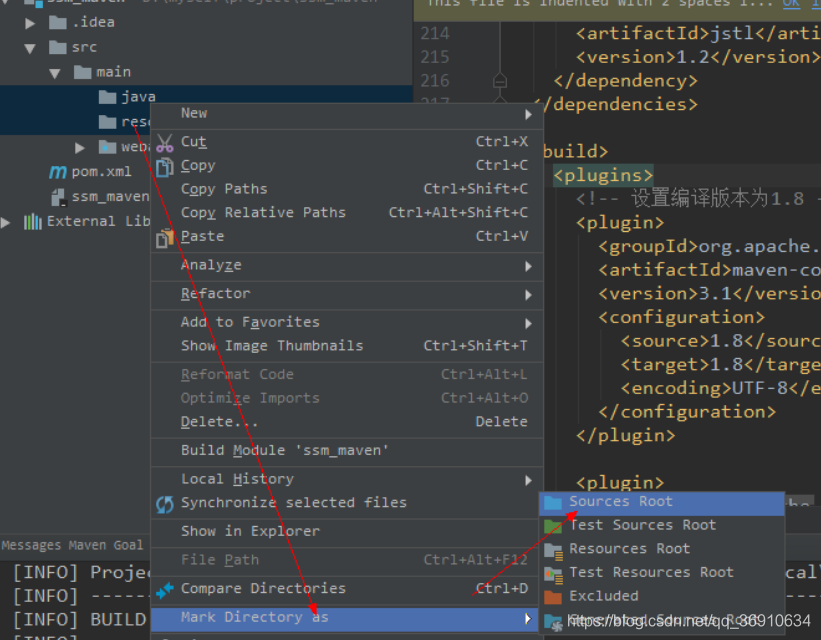Choose Synchronize selected files
Image resolution: width=821 pixels, height=640 pixels.
point(347,503)
